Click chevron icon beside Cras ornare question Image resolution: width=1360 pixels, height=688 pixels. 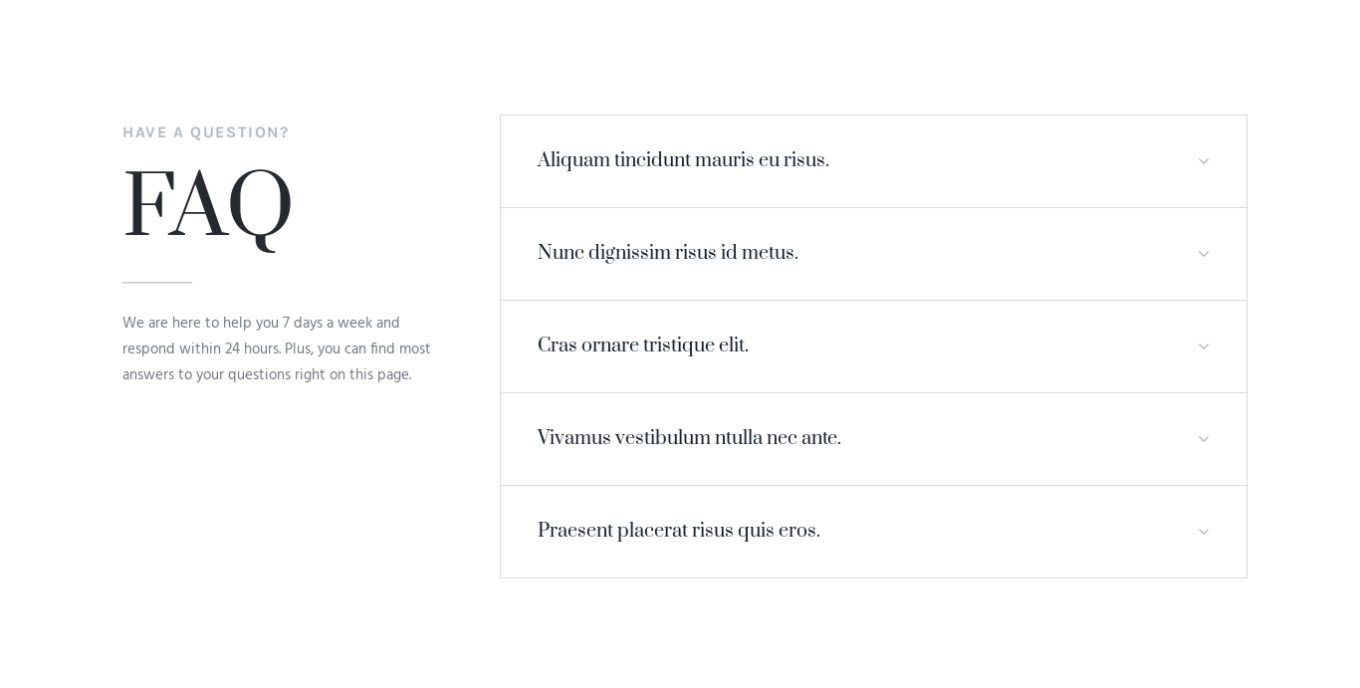click(x=1203, y=346)
